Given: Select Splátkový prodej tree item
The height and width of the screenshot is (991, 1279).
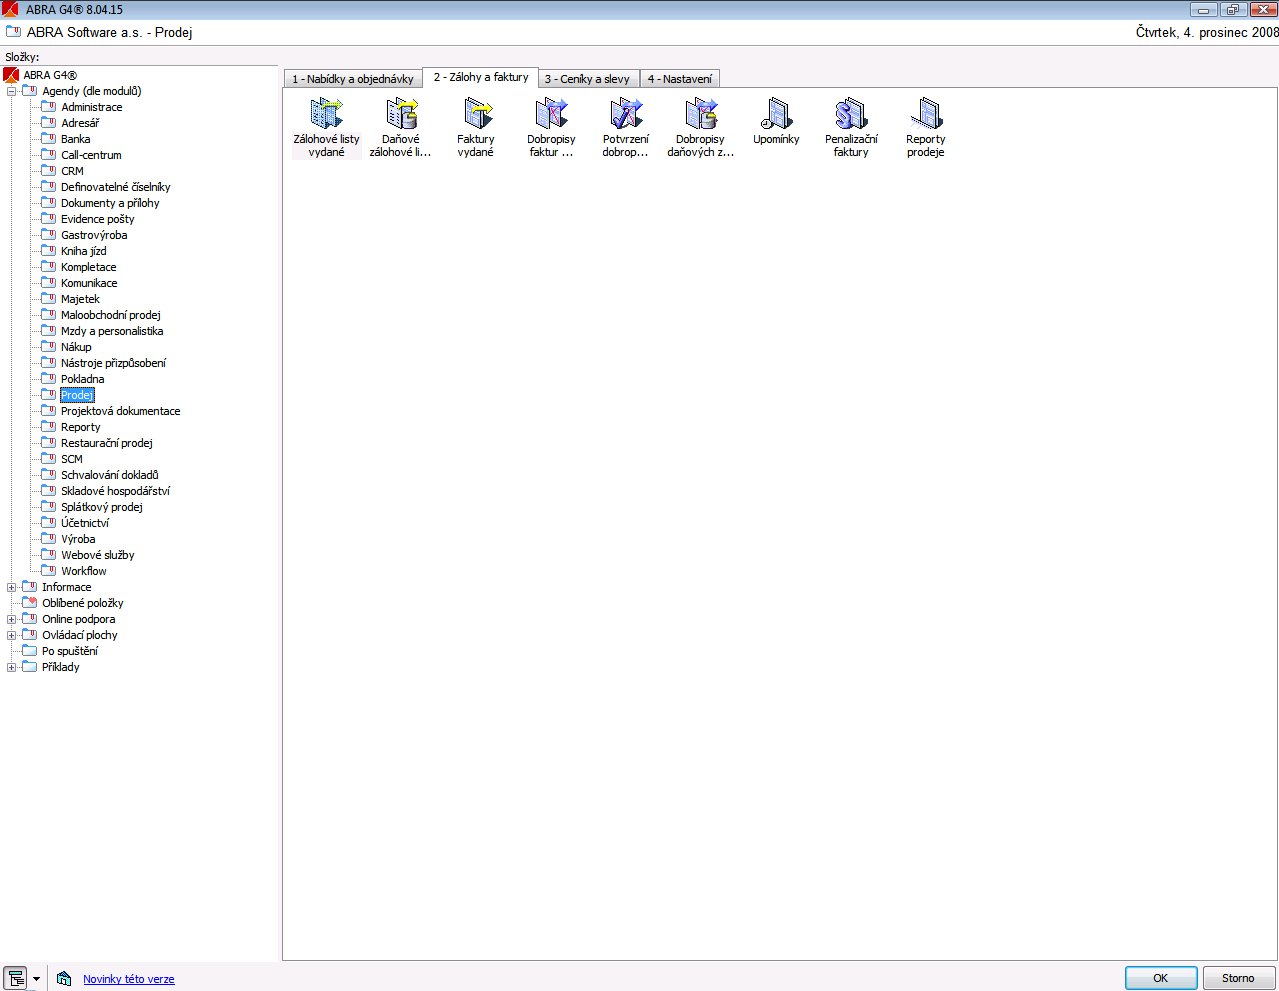Looking at the screenshot, I should coord(102,507).
